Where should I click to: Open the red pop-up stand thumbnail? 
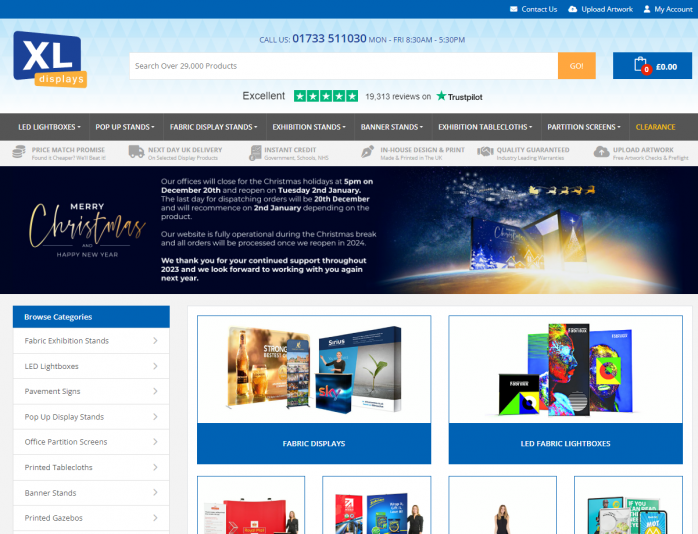[x=251, y=506]
